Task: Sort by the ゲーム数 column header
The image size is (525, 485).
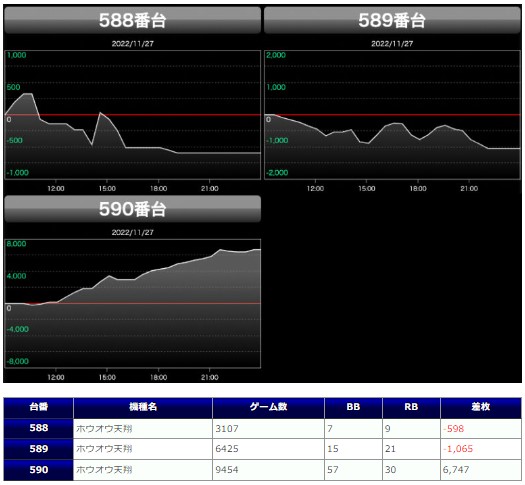Action: tap(269, 407)
